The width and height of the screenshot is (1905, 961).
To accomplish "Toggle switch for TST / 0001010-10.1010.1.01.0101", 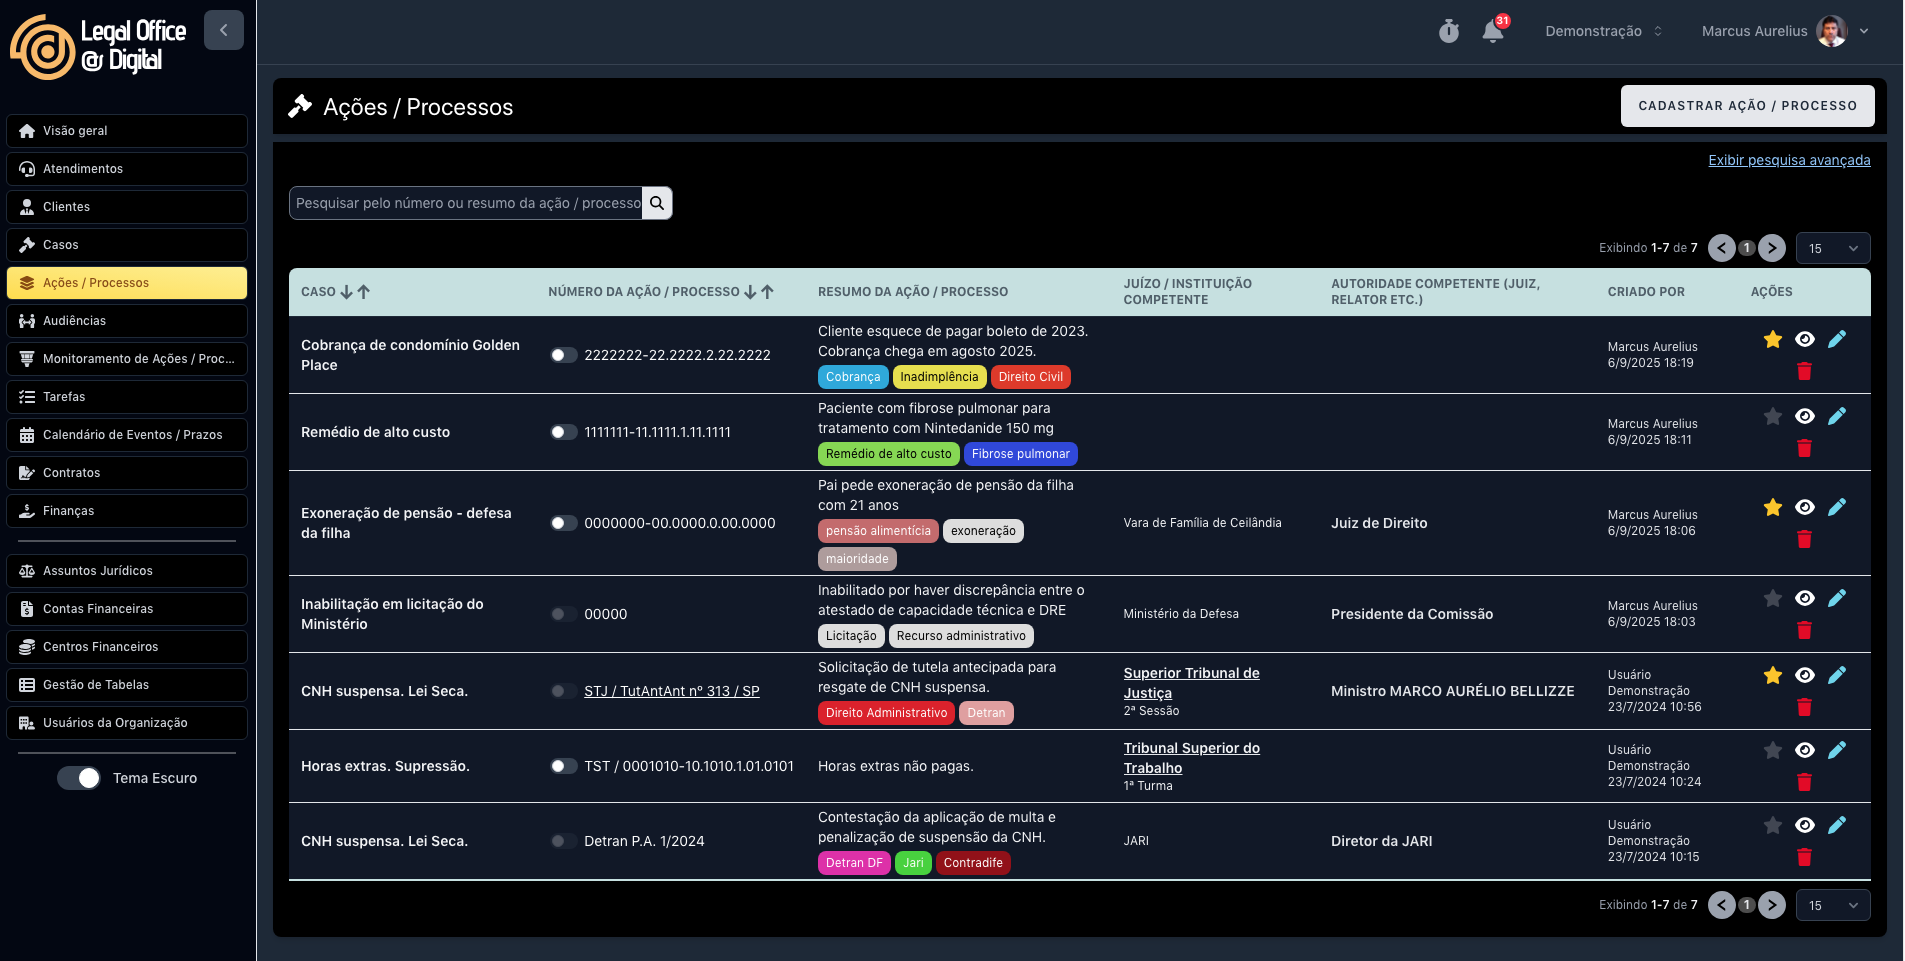I will pos(564,766).
